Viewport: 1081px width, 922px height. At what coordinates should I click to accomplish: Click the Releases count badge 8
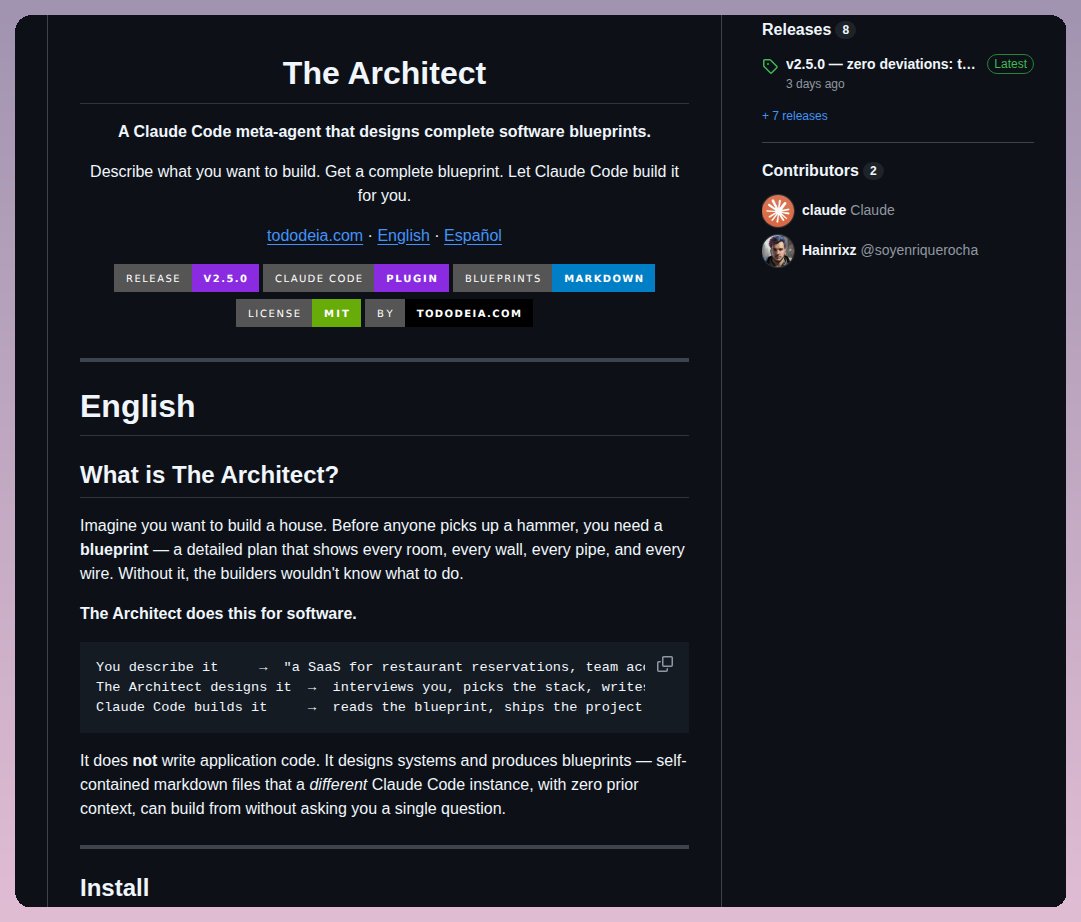(845, 30)
